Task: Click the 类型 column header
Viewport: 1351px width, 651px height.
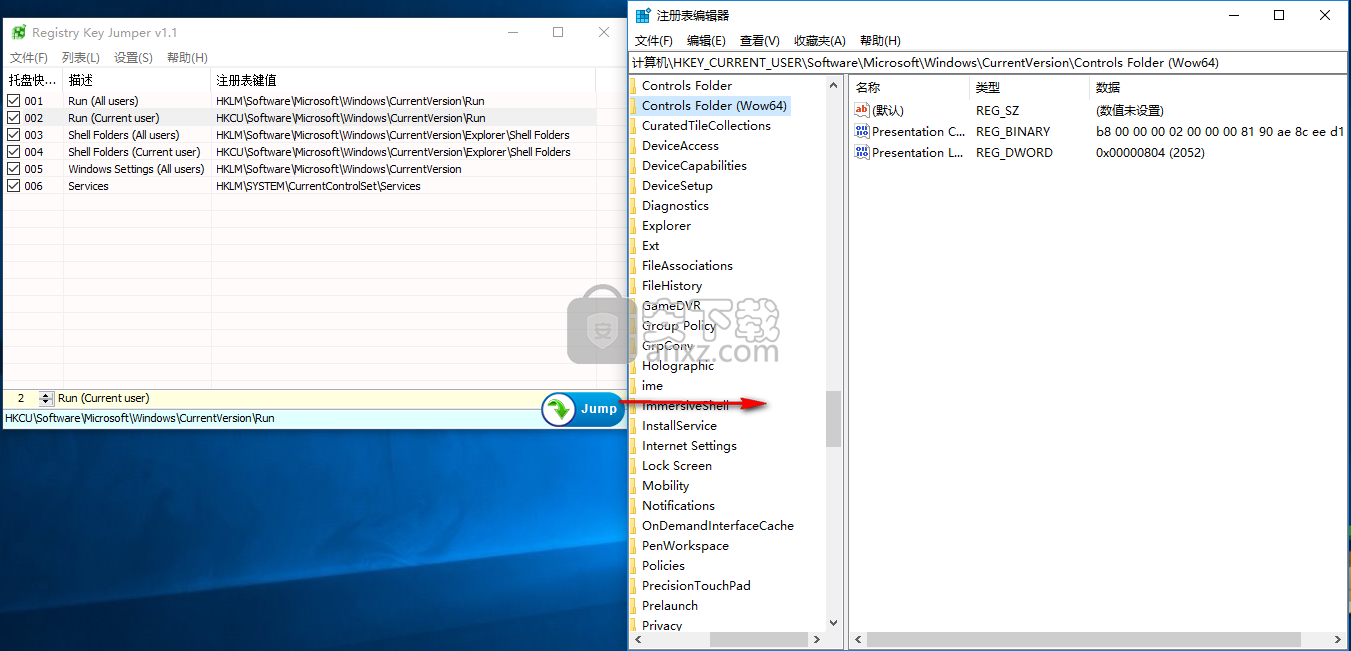Action: [x=1029, y=88]
